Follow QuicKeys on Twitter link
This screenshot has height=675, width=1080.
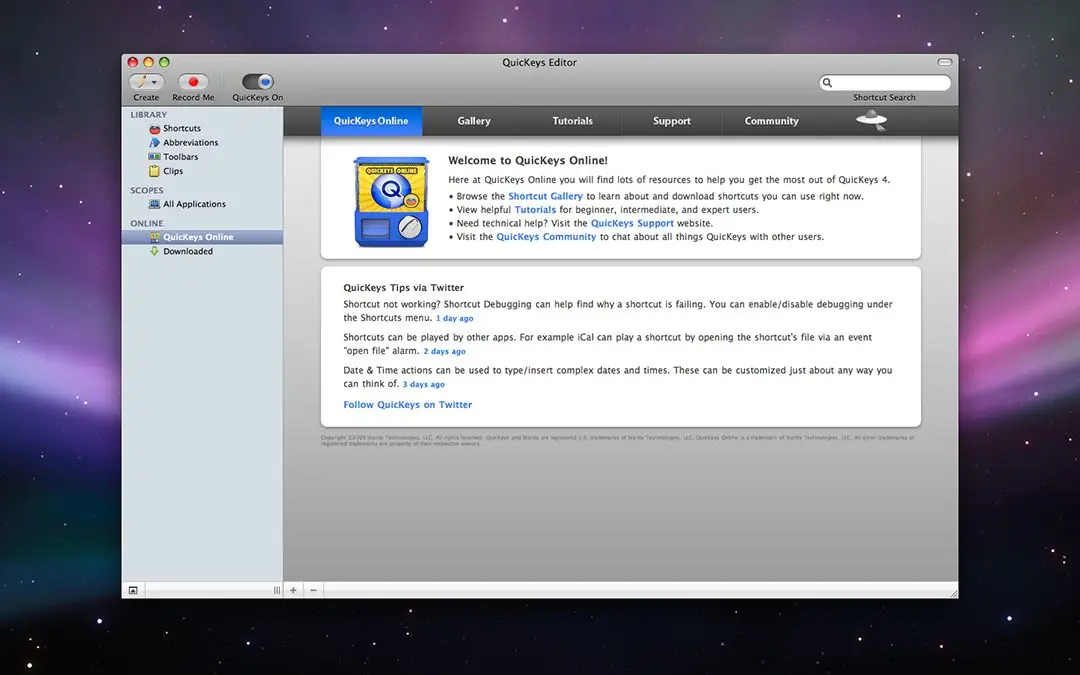tap(407, 405)
